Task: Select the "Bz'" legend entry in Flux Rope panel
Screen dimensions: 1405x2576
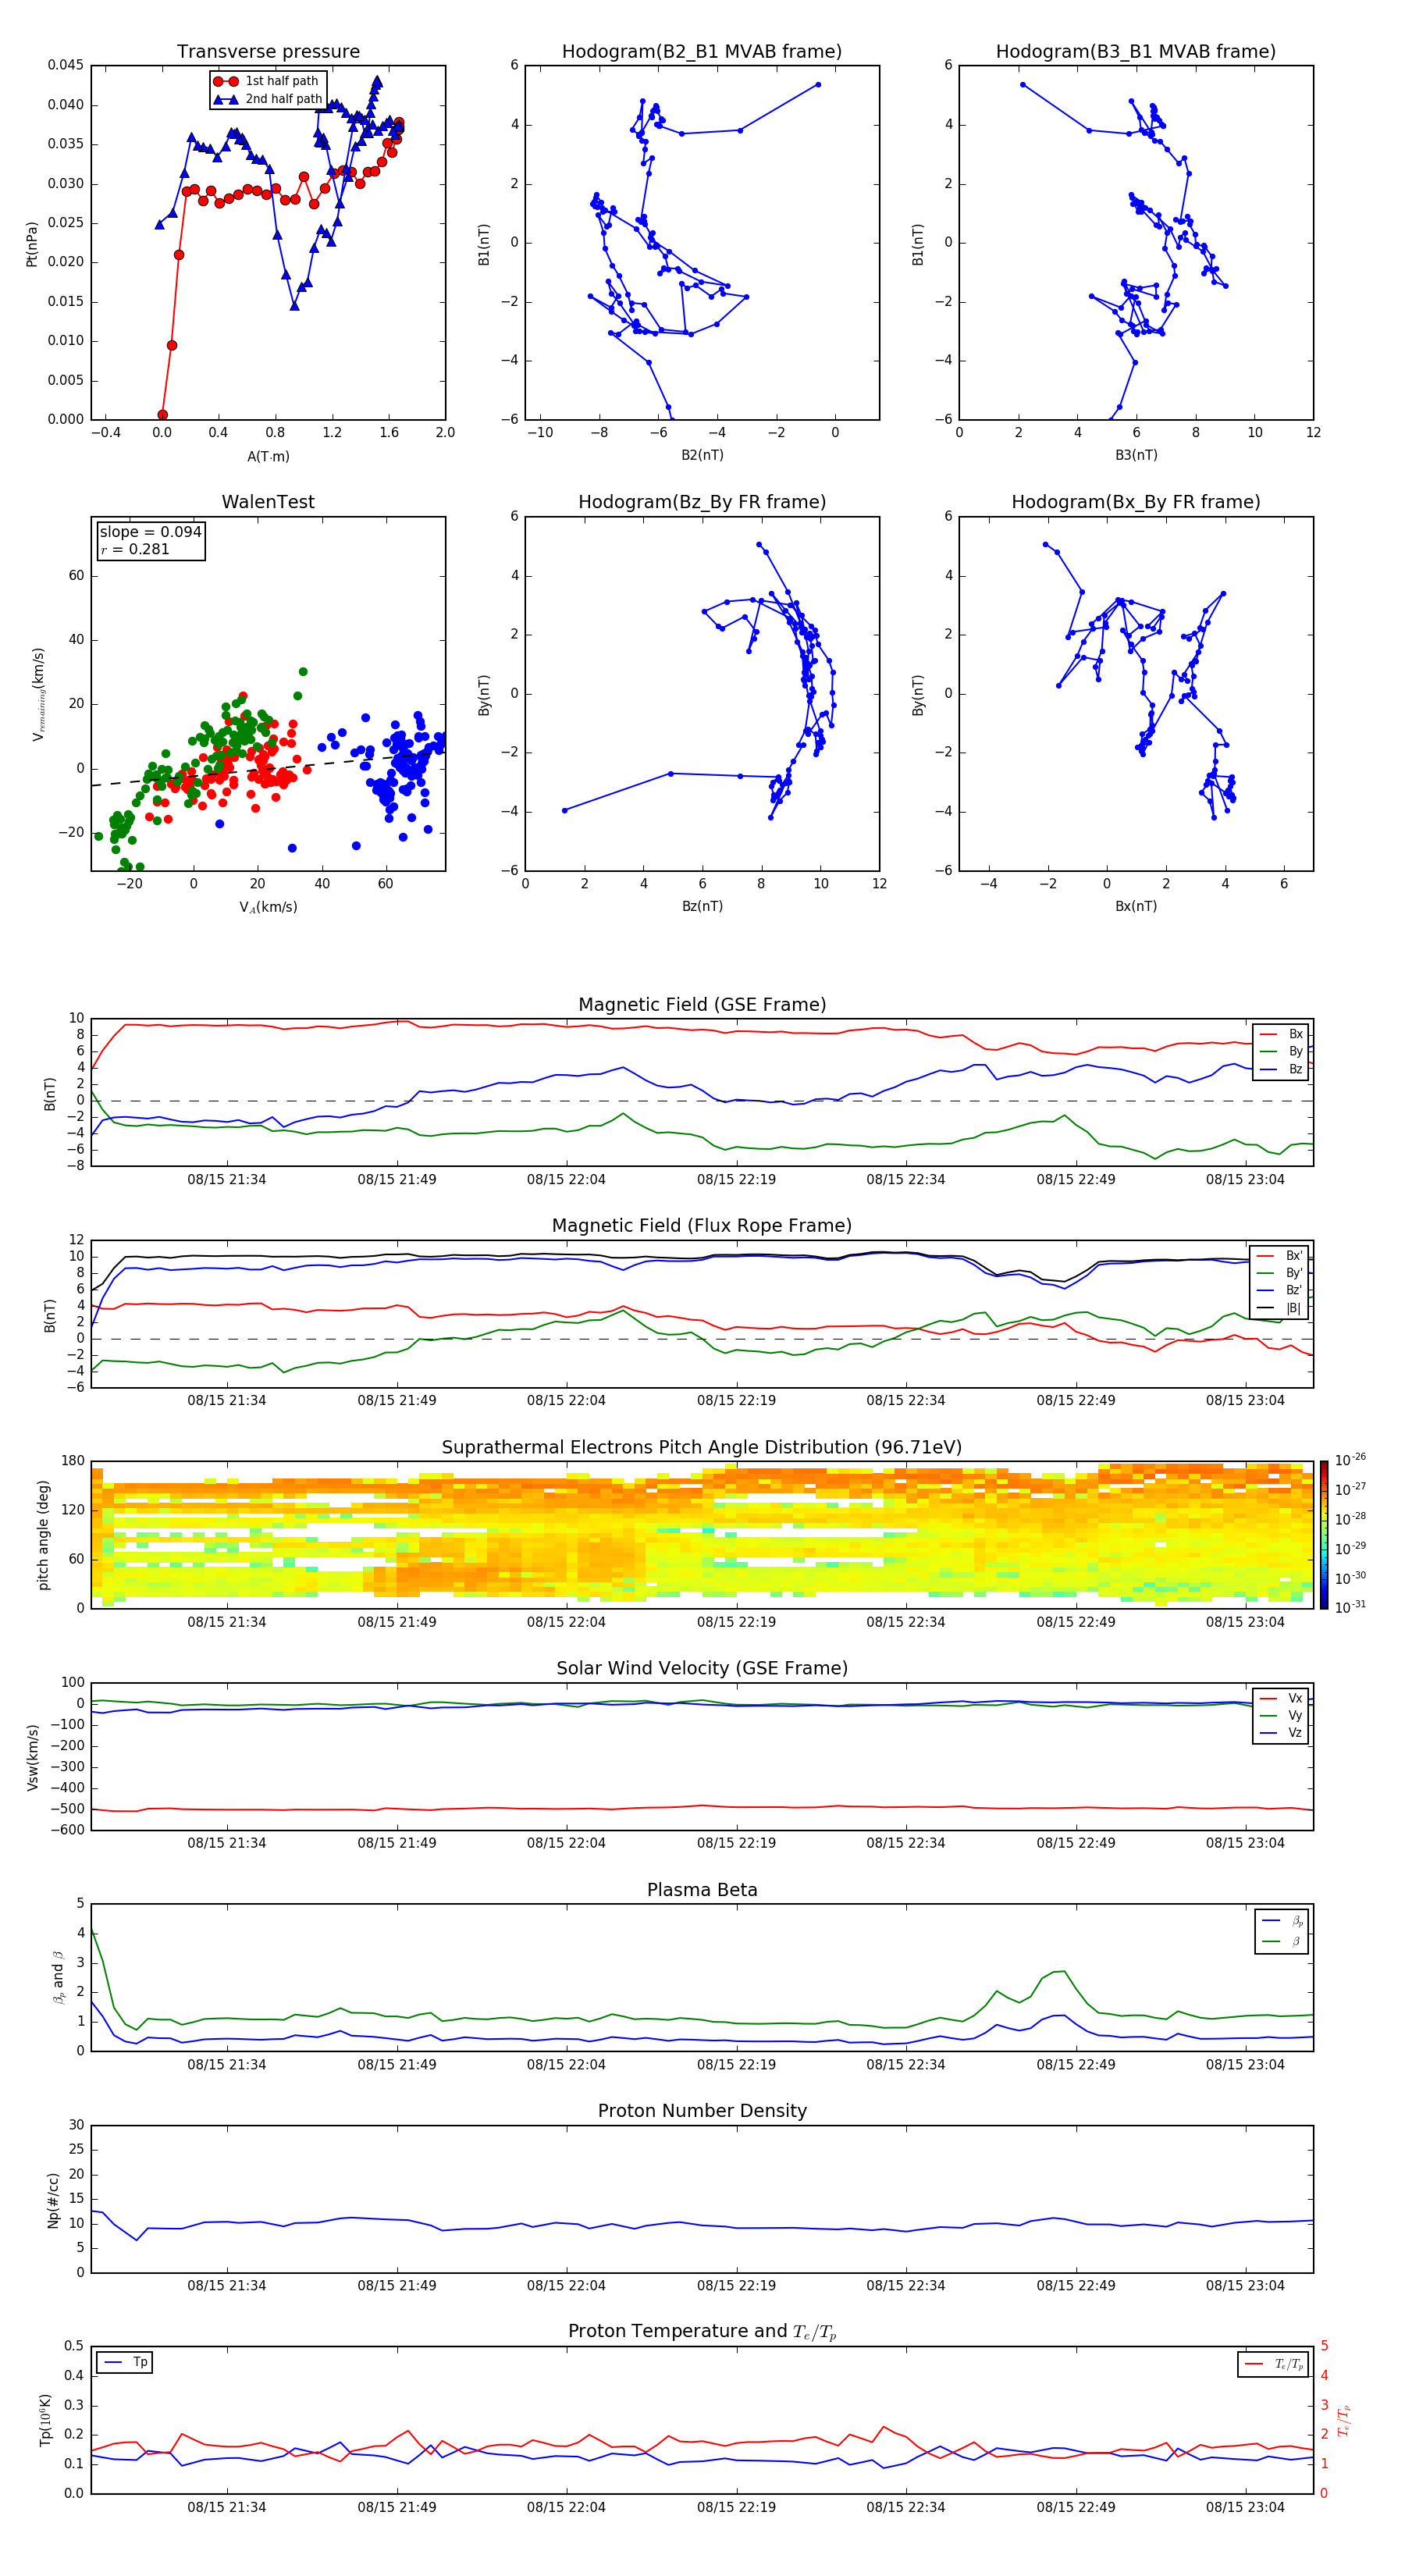Action: (x=1280, y=1290)
